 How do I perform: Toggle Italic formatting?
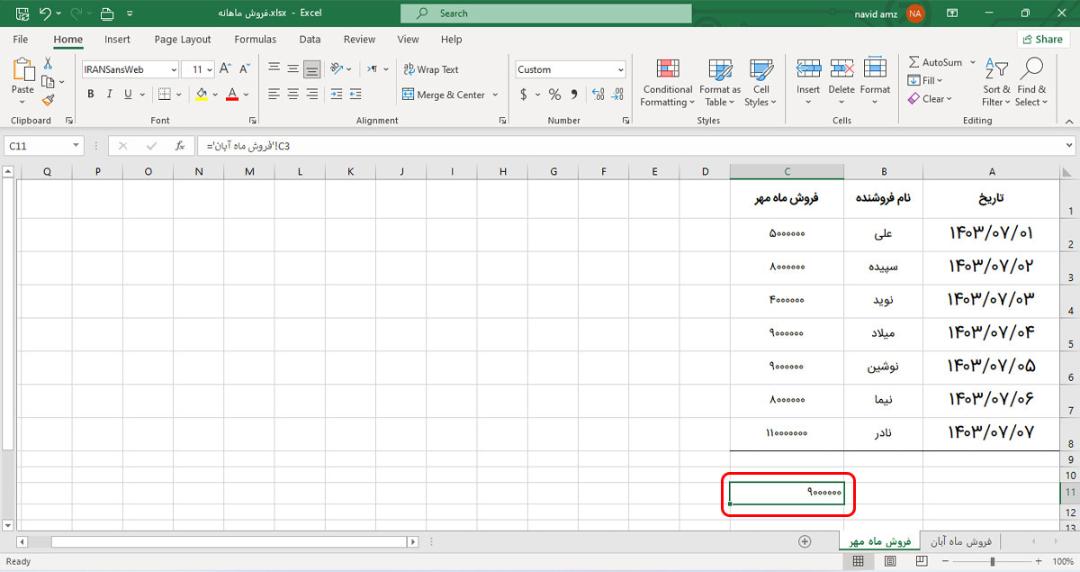109,94
